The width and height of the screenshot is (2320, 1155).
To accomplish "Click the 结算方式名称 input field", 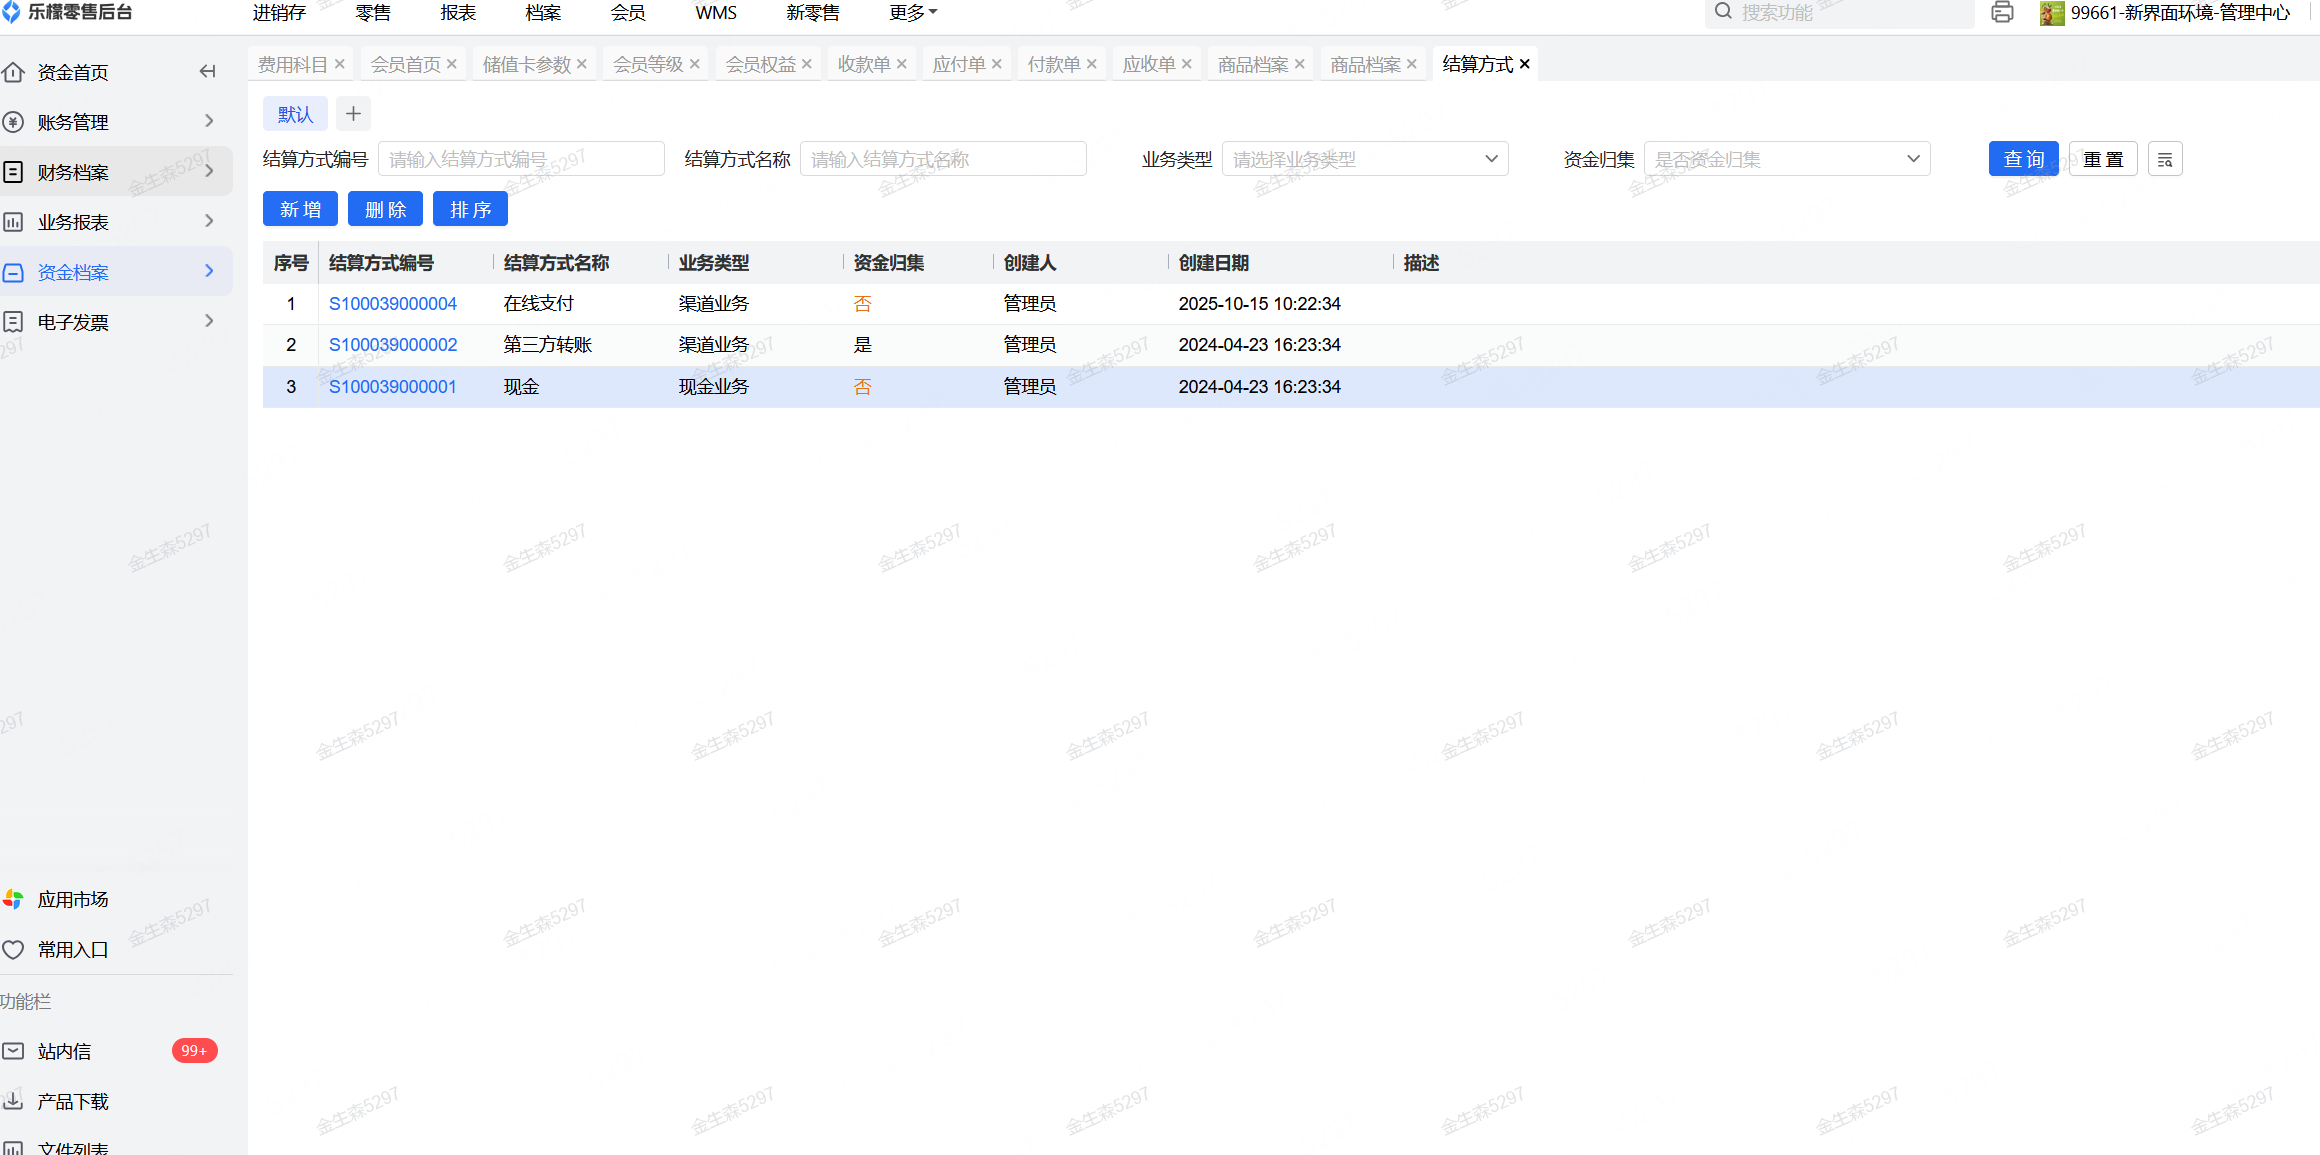I will click(942, 159).
